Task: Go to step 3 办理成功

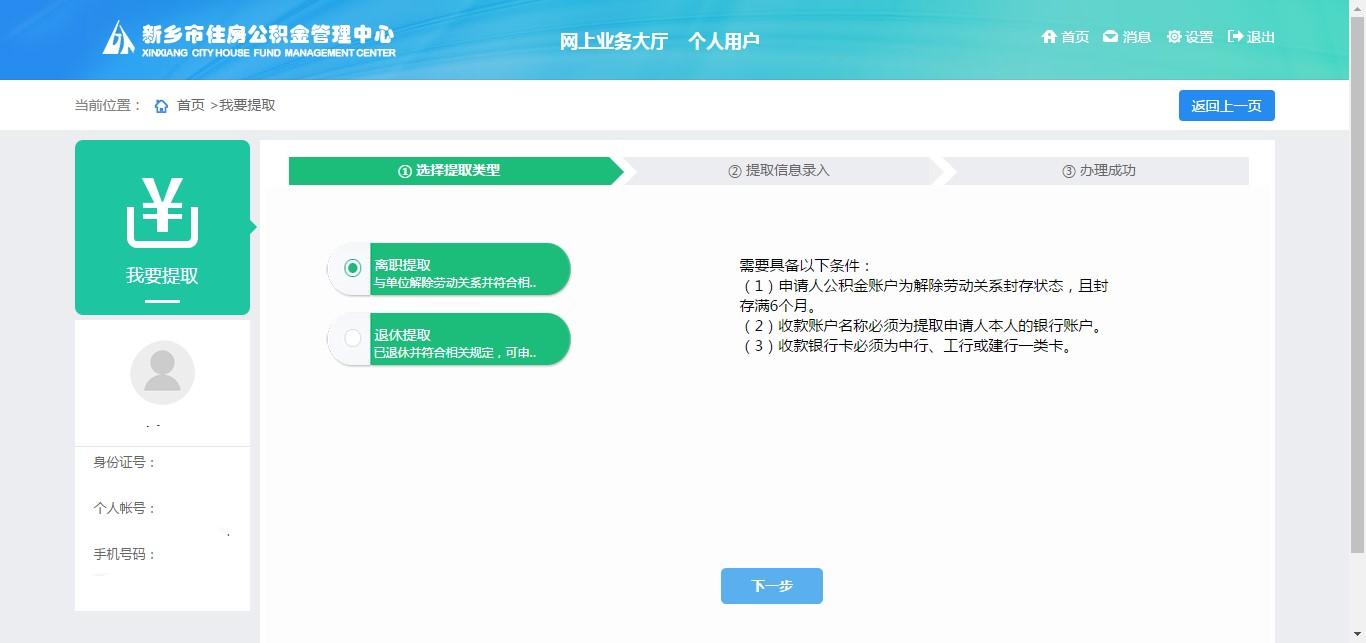Action: tap(1098, 171)
